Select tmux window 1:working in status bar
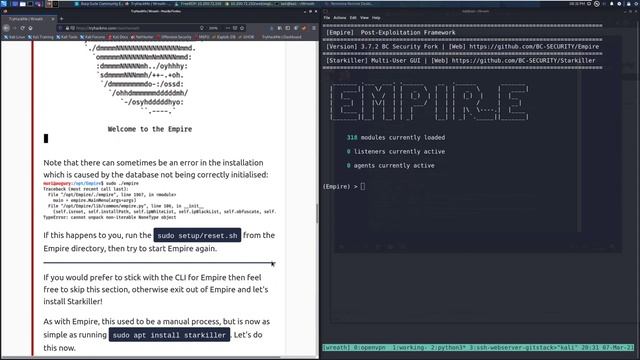Image resolution: width=640 pixels, height=360 pixels. point(410,348)
